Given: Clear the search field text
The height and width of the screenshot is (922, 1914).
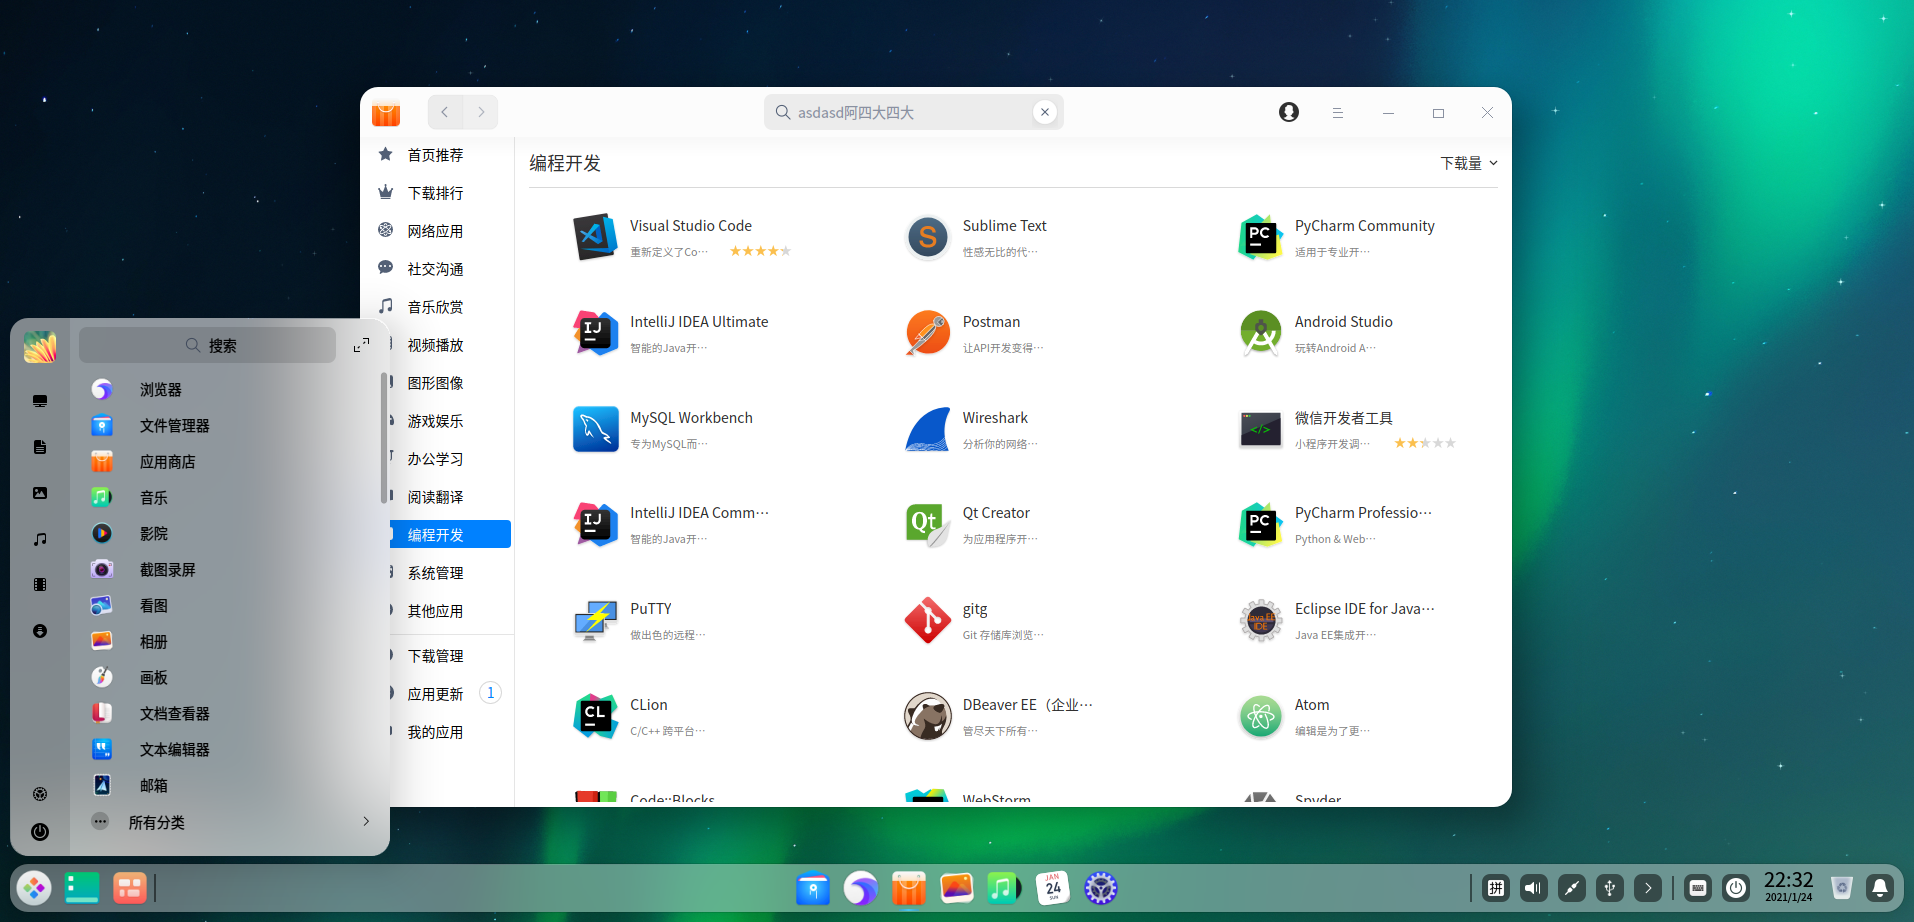Looking at the screenshot, I should [x=1044, y=112].
